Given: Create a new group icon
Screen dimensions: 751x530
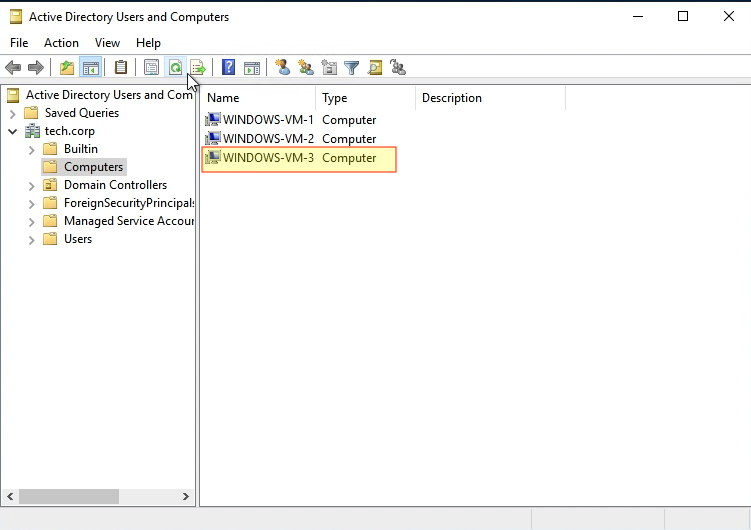Looking at the screenshot, I should 306,68.
